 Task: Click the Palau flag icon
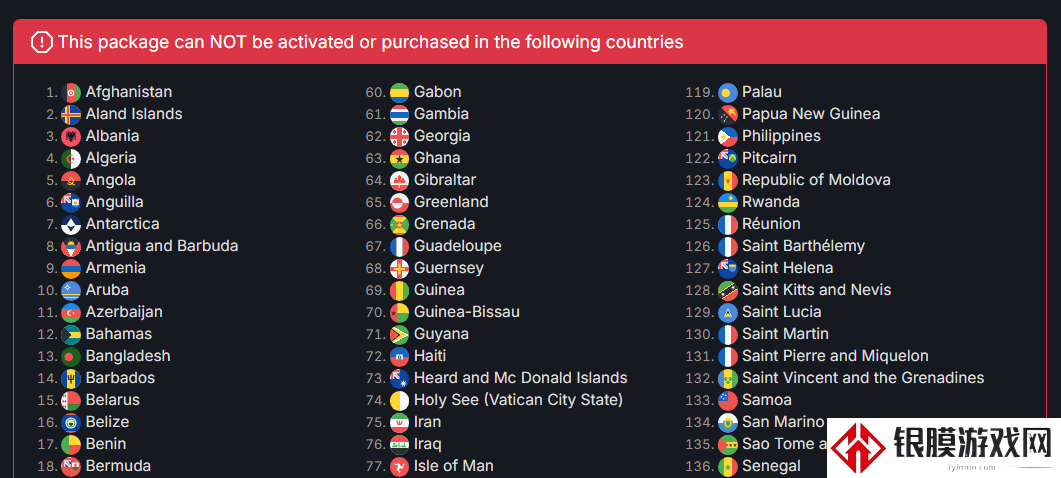pyautogui.click(x=727, y=92)
